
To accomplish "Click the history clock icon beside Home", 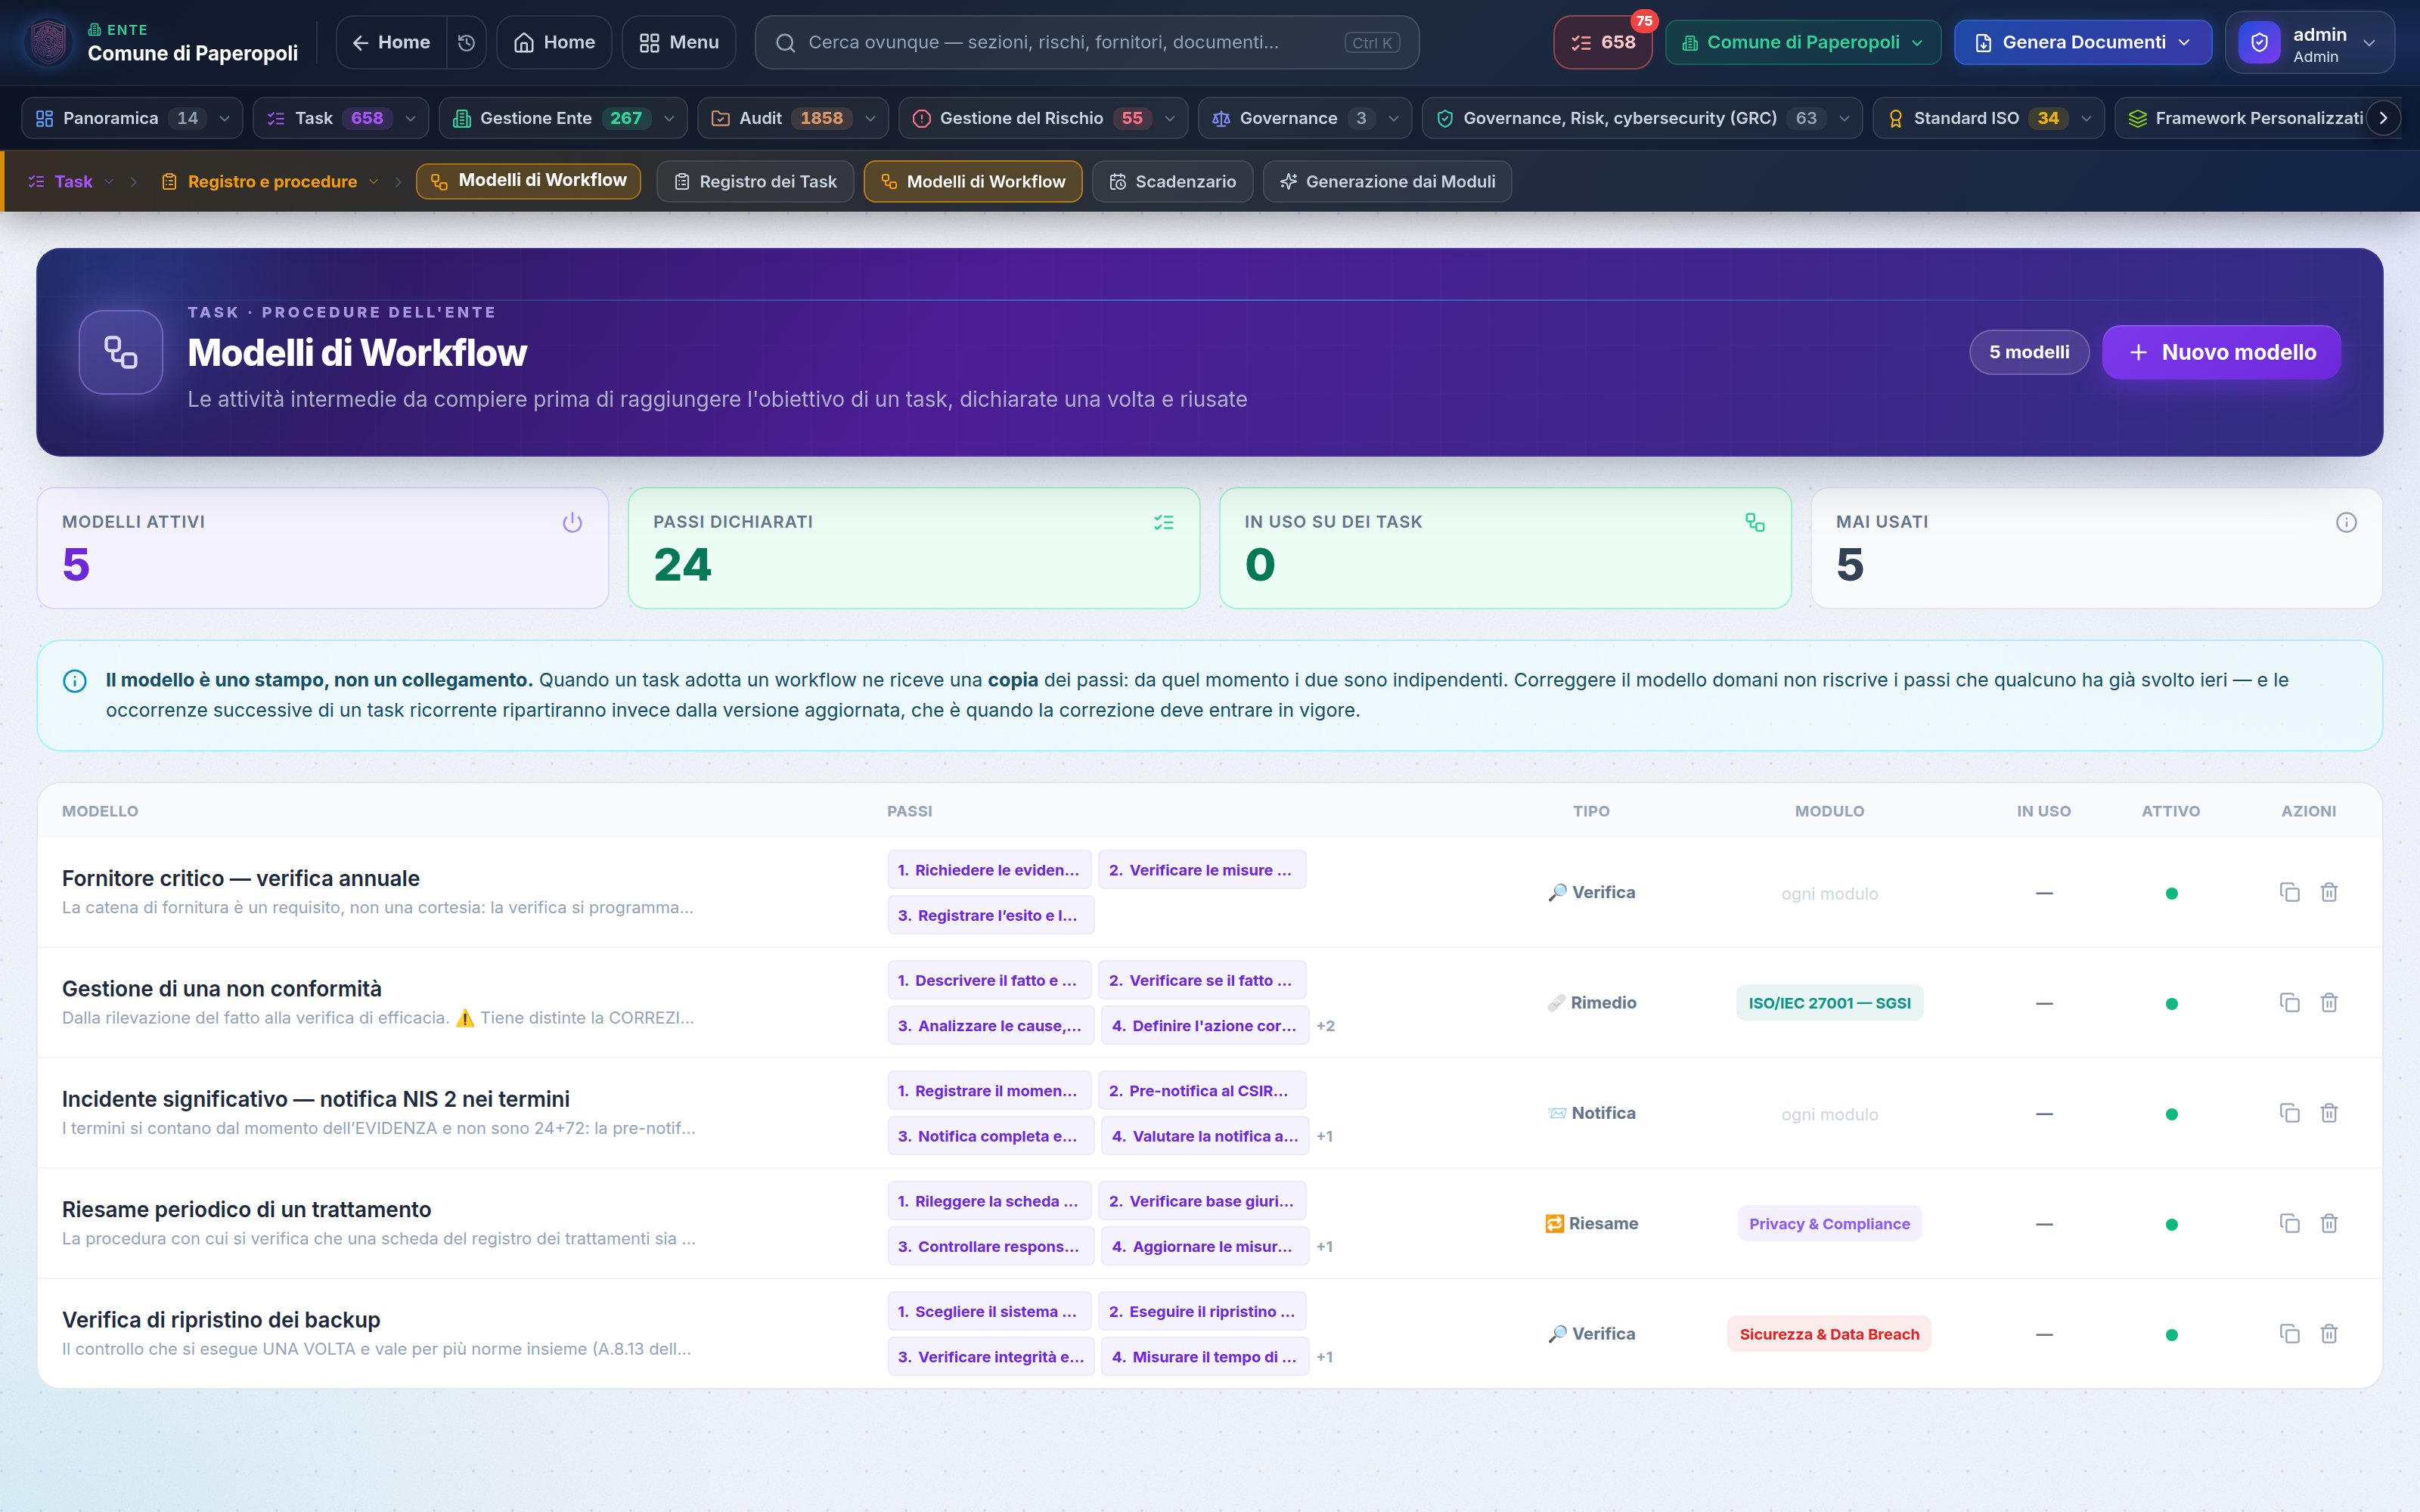I will point(466,42).
